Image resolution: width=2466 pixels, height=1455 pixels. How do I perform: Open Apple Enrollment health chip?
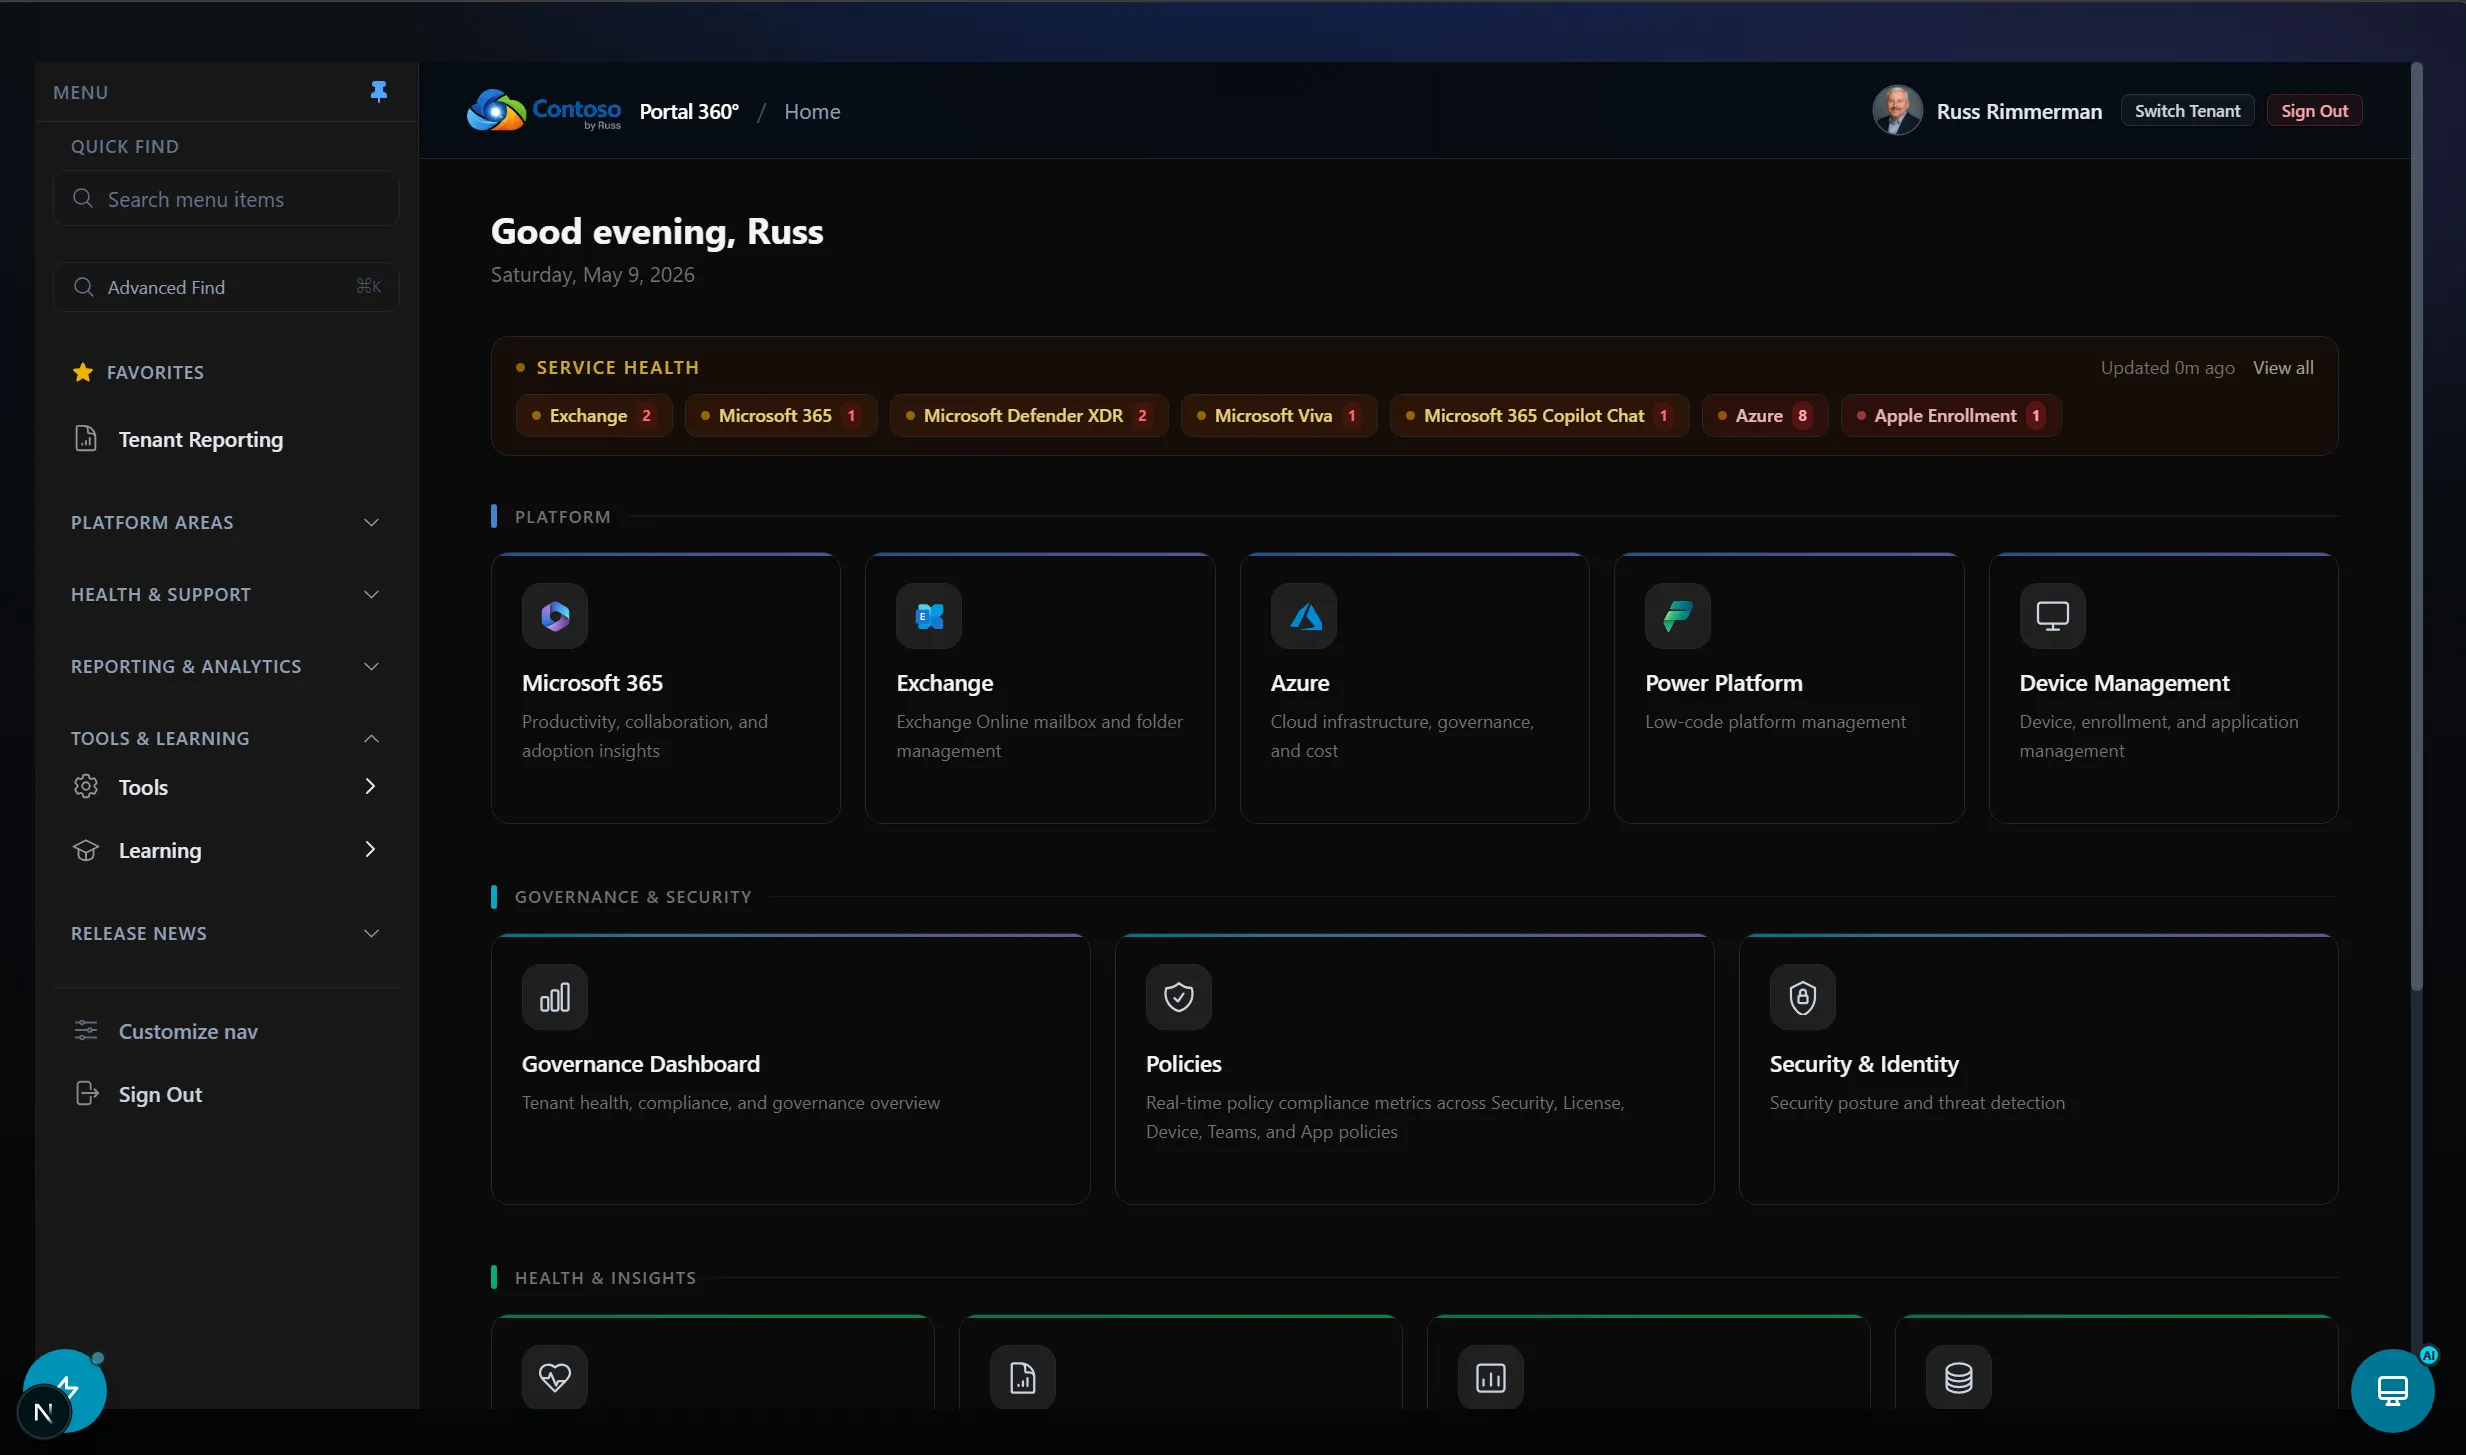pyautogui.click(x=1951, y=415)
